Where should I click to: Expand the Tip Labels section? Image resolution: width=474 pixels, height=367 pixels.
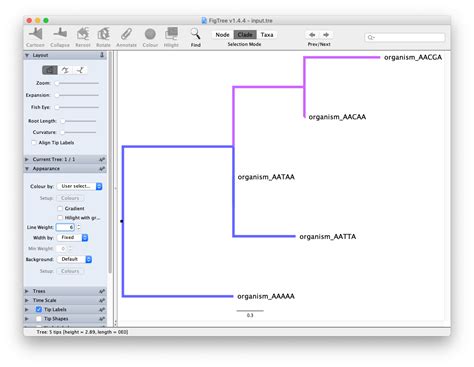coord(27,310)
